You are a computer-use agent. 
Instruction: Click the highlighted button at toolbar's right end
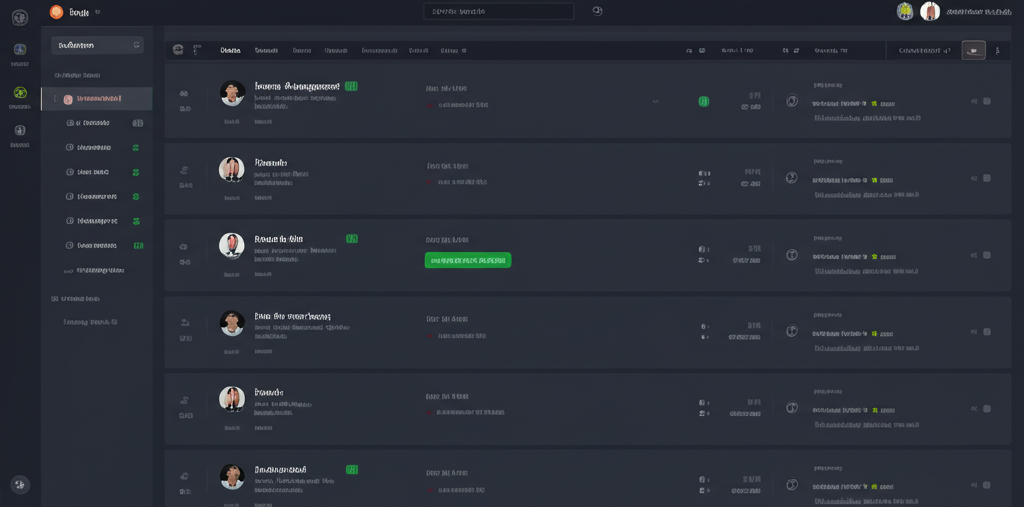click(973, 50)
